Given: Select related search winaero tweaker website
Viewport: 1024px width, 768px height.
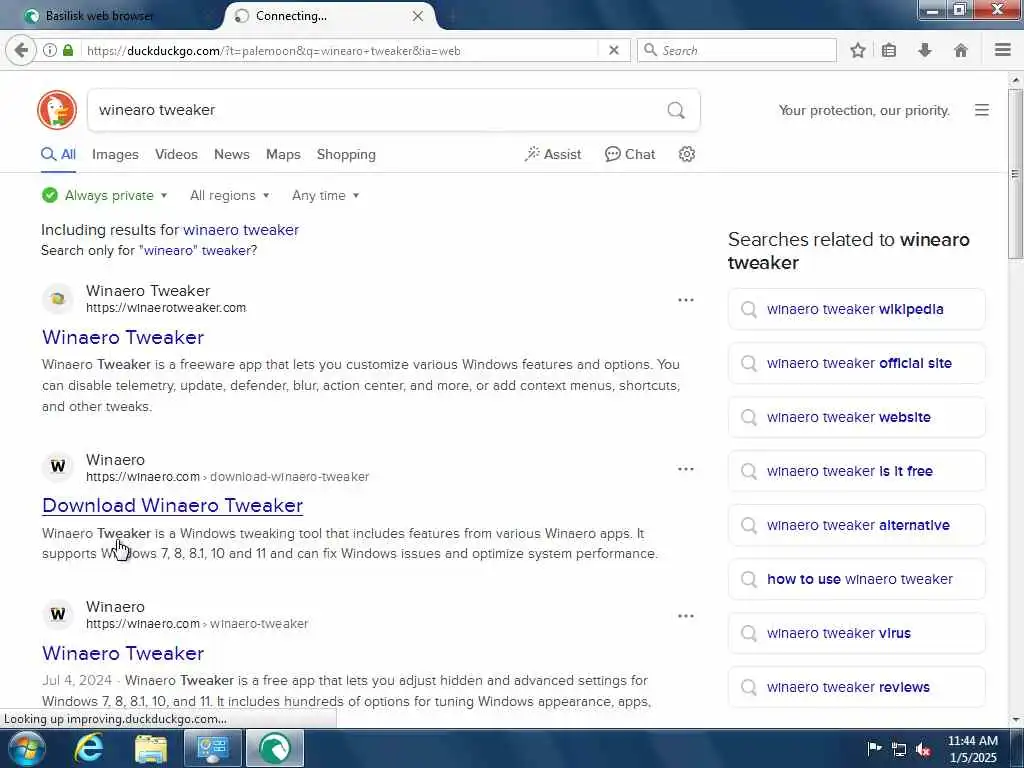Looking at the screenshot, I should [x=856, y=417].
